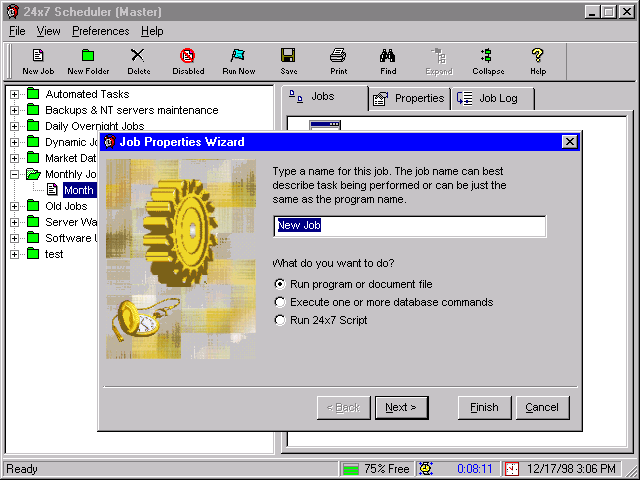Screen dimensions: 640x480
Task: Click the red calendar icon in status bar
Action: click(512, 469)
